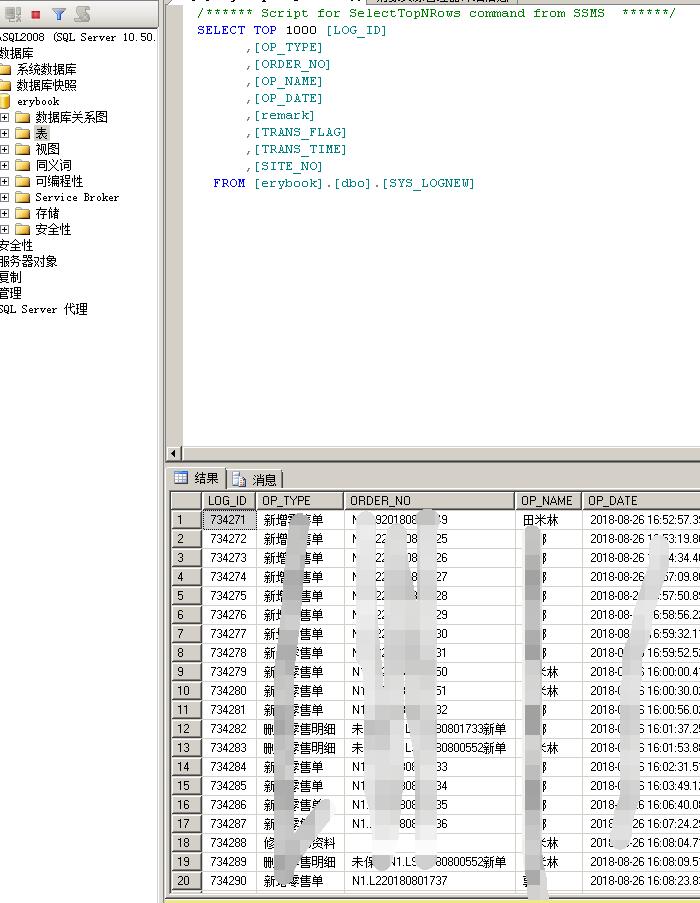This screenshot has width=700, height=903.
Task: Select the 视图 tree item label
Action: coord(47,149)
